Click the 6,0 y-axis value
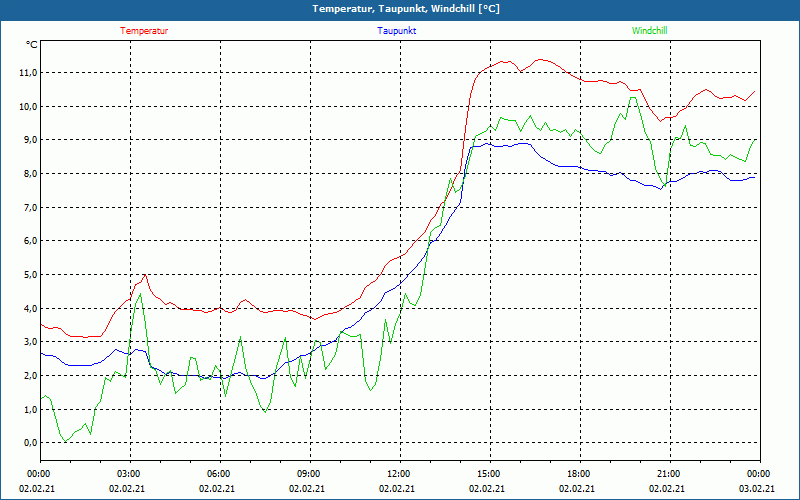800x500 pixels. click(31, 241)
